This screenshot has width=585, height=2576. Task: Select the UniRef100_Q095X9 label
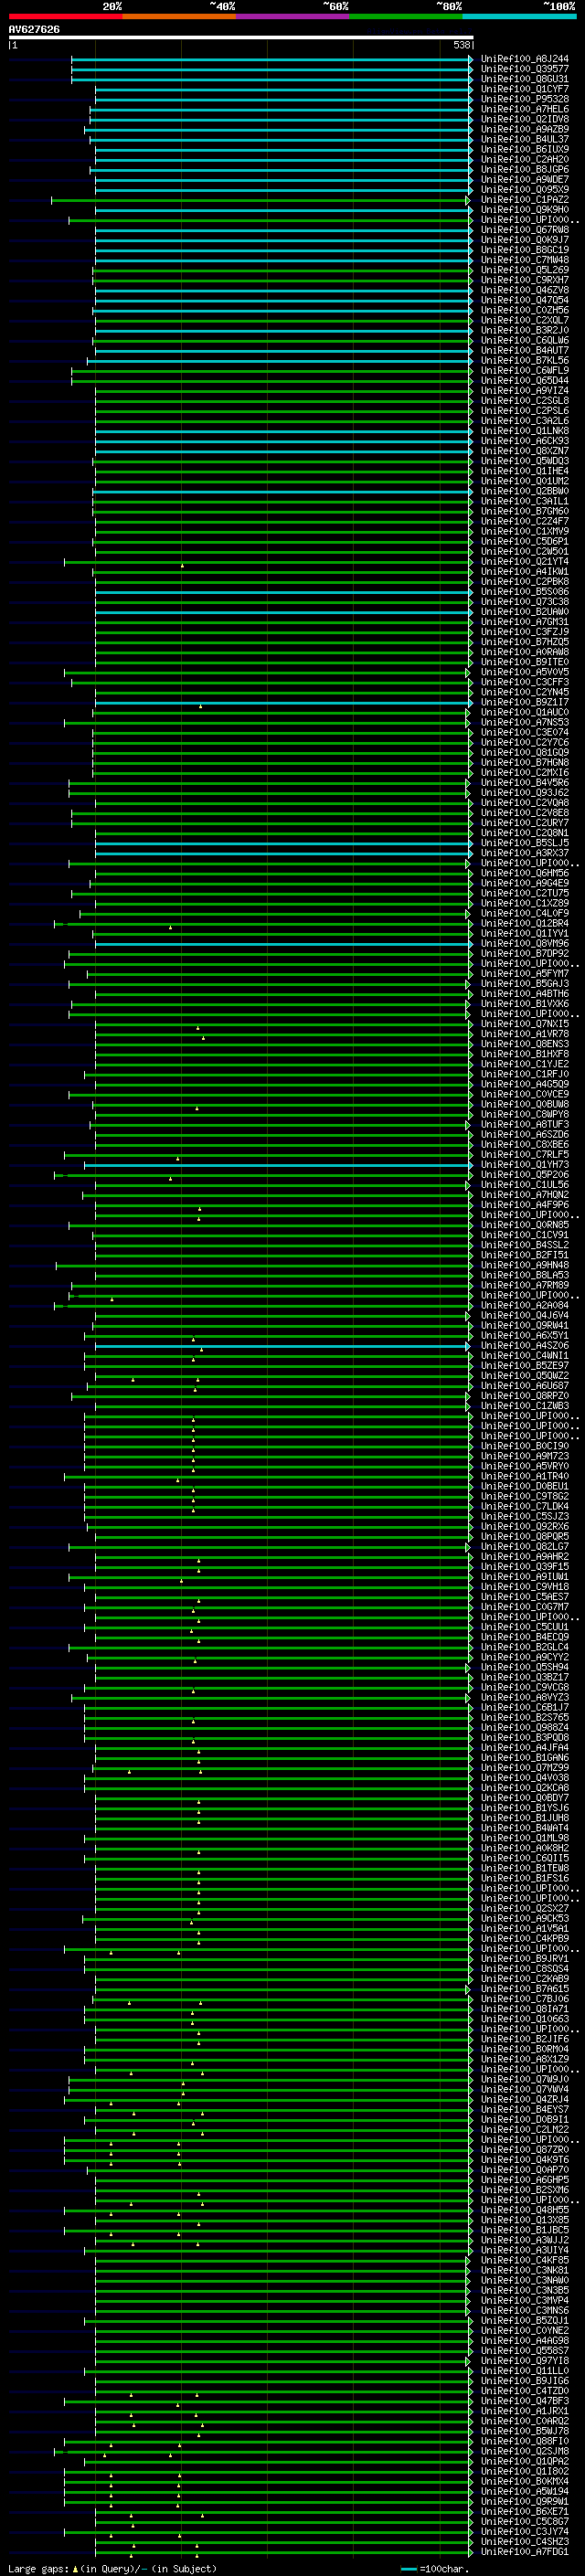525,189
